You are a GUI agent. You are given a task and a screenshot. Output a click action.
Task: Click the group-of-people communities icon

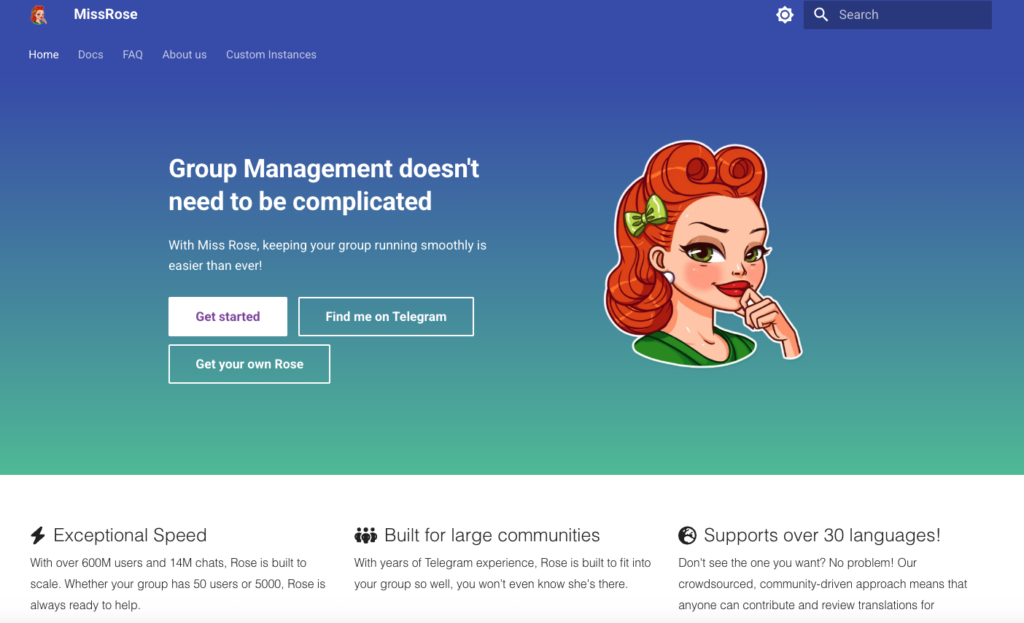point(368,535)
